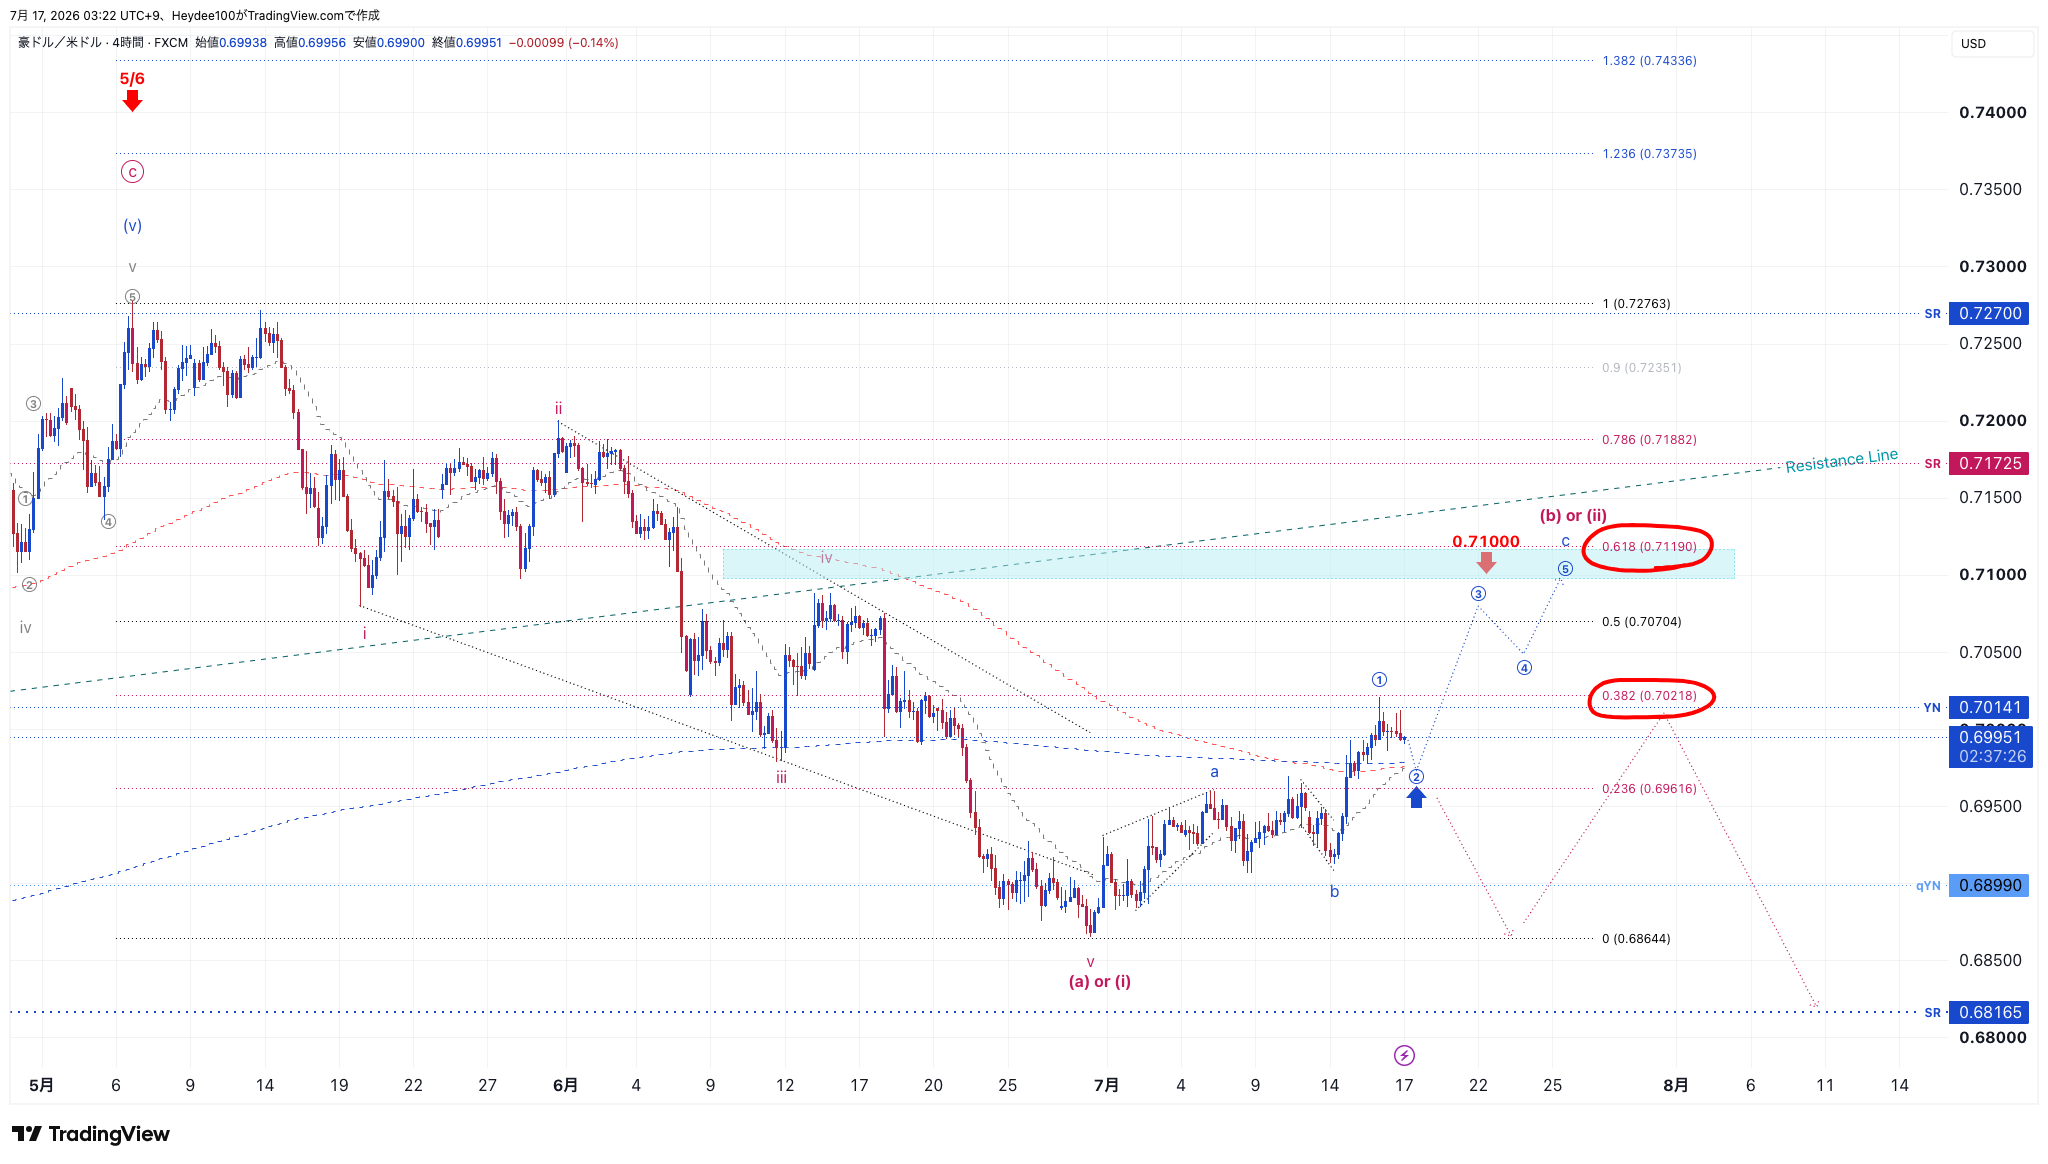The width and height of the screenshot is (2048, 1164).
Task: Click the 0.68000 price axis label
Action: click(x=1992, y=1037)
